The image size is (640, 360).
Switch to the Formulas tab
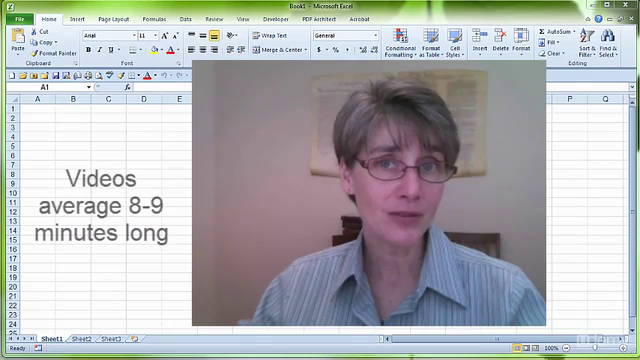pyautogui.click(x=154, y=19)
